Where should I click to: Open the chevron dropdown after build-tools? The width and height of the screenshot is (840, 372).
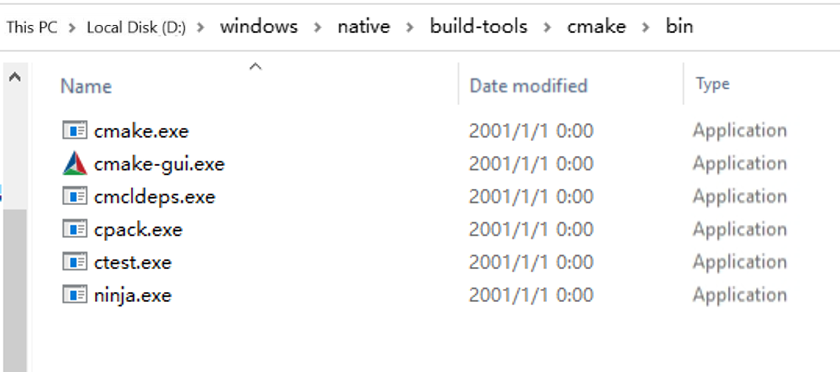point(546,27)
